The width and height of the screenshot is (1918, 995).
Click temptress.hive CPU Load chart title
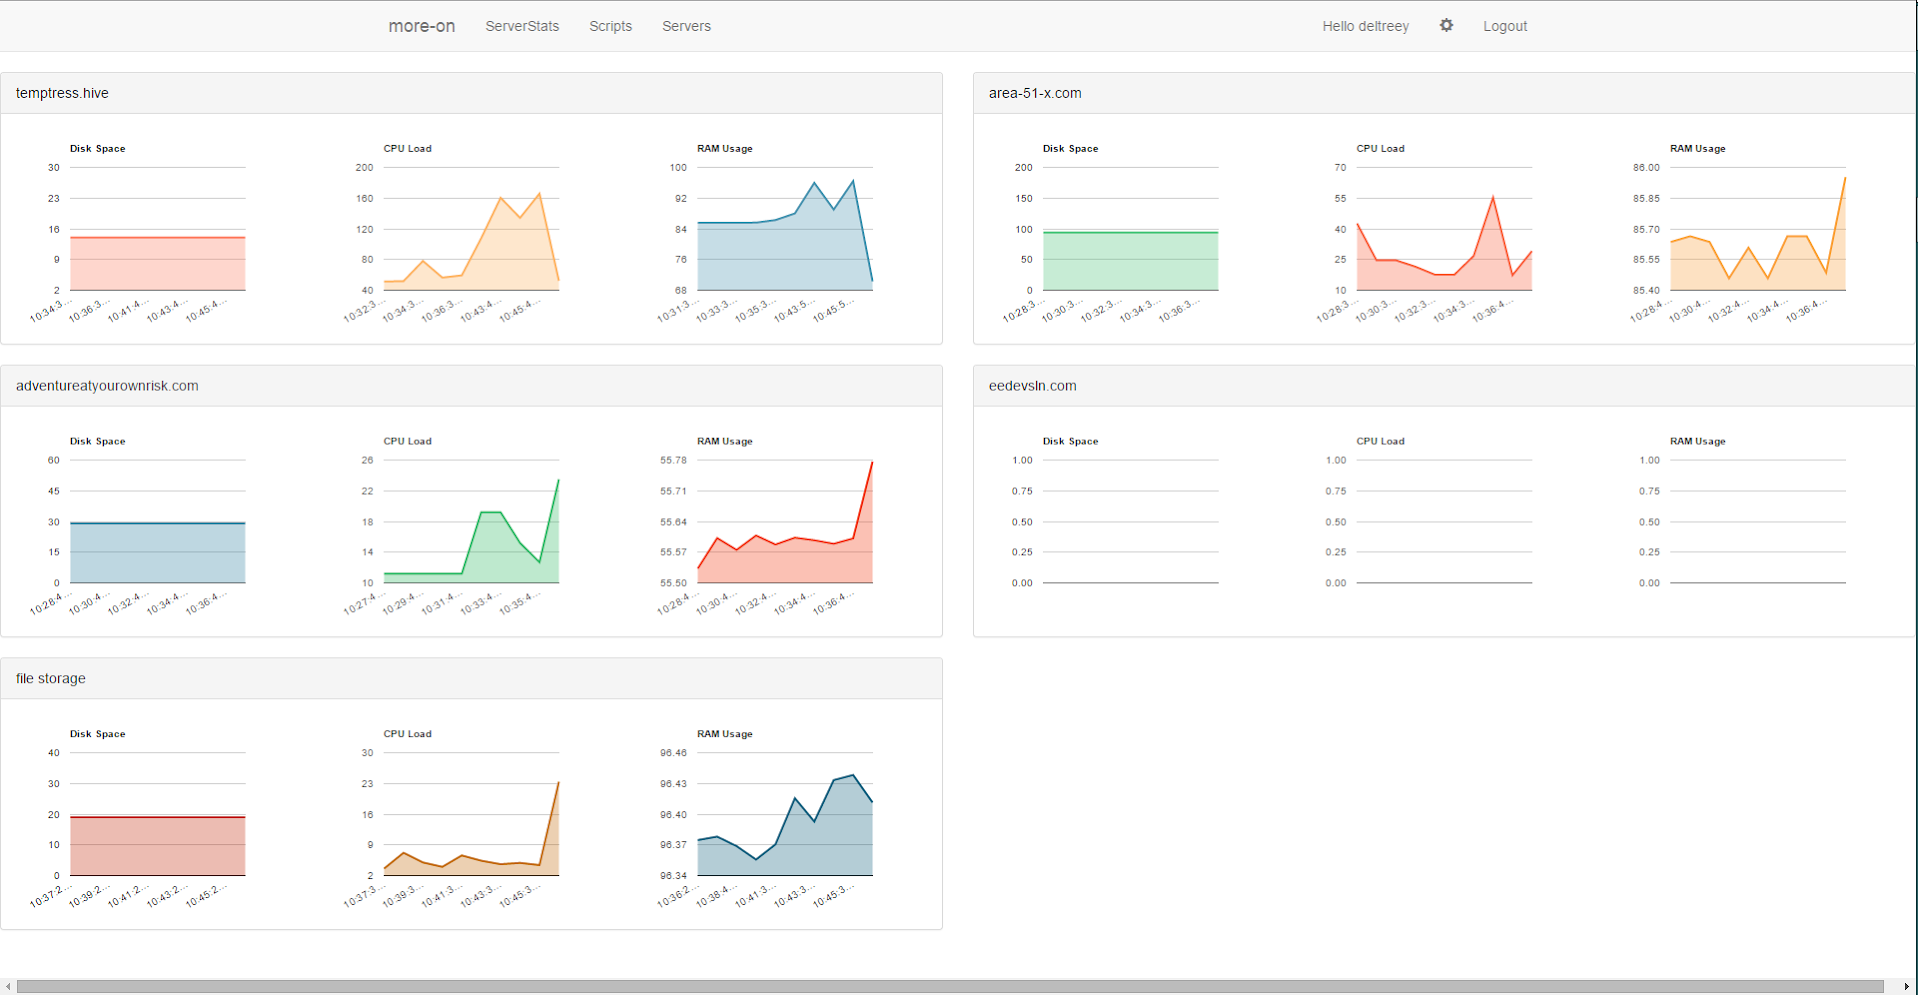pyautogui.click(x=407, y=148)
